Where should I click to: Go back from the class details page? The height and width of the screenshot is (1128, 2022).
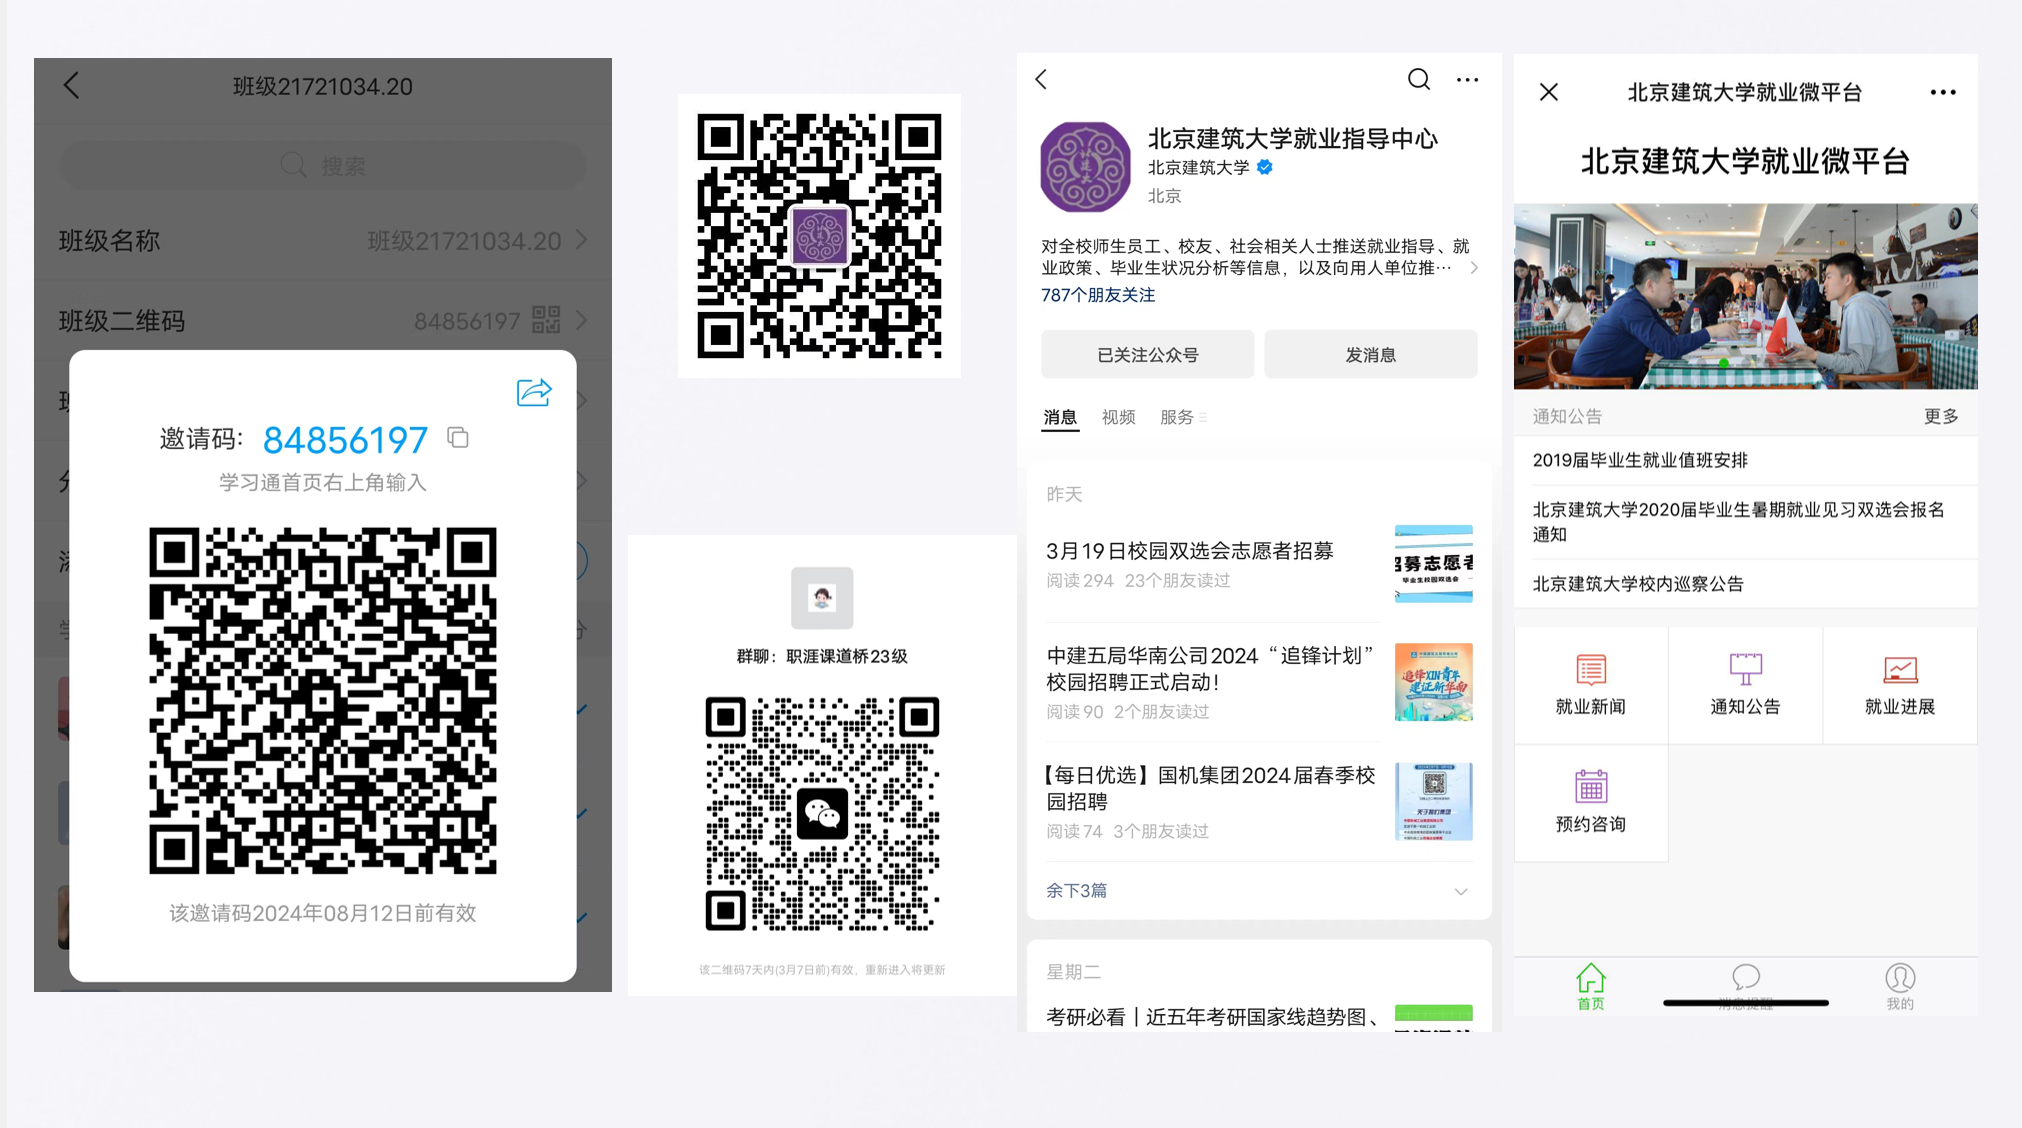coord(71,86)
